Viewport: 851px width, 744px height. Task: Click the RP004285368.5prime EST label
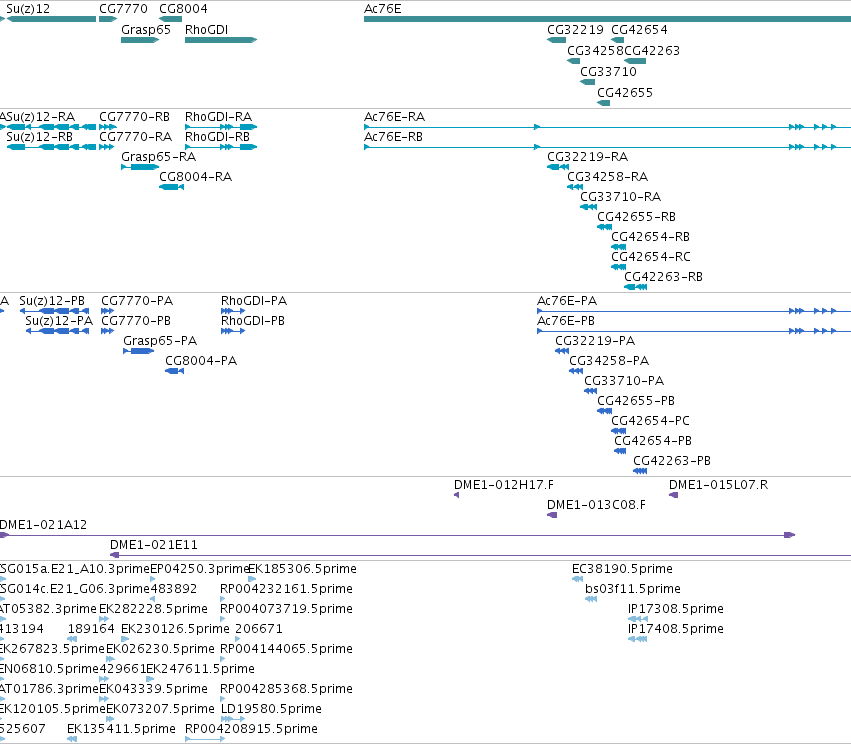287,689
